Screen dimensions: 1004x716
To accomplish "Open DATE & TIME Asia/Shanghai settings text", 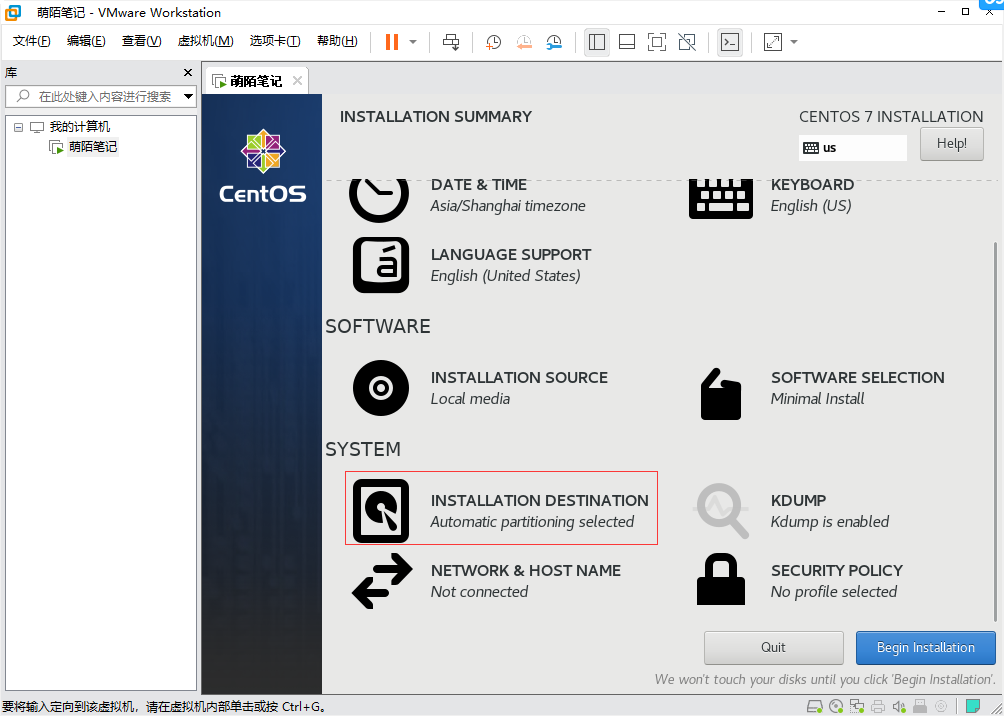I will point(508,206).
